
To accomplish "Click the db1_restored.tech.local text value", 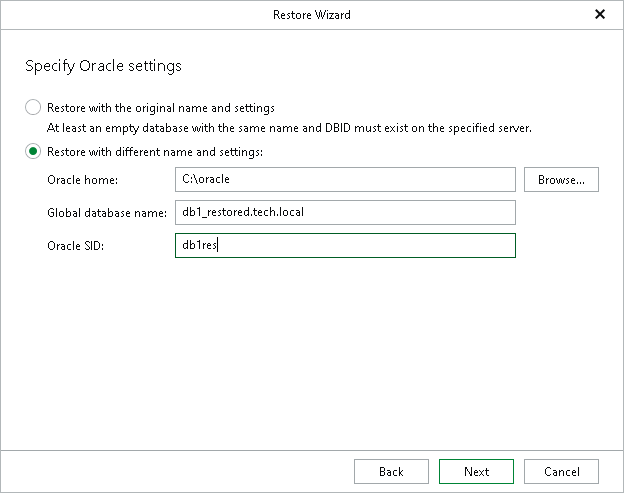I will pyautogui.click(x=243, y=212).
